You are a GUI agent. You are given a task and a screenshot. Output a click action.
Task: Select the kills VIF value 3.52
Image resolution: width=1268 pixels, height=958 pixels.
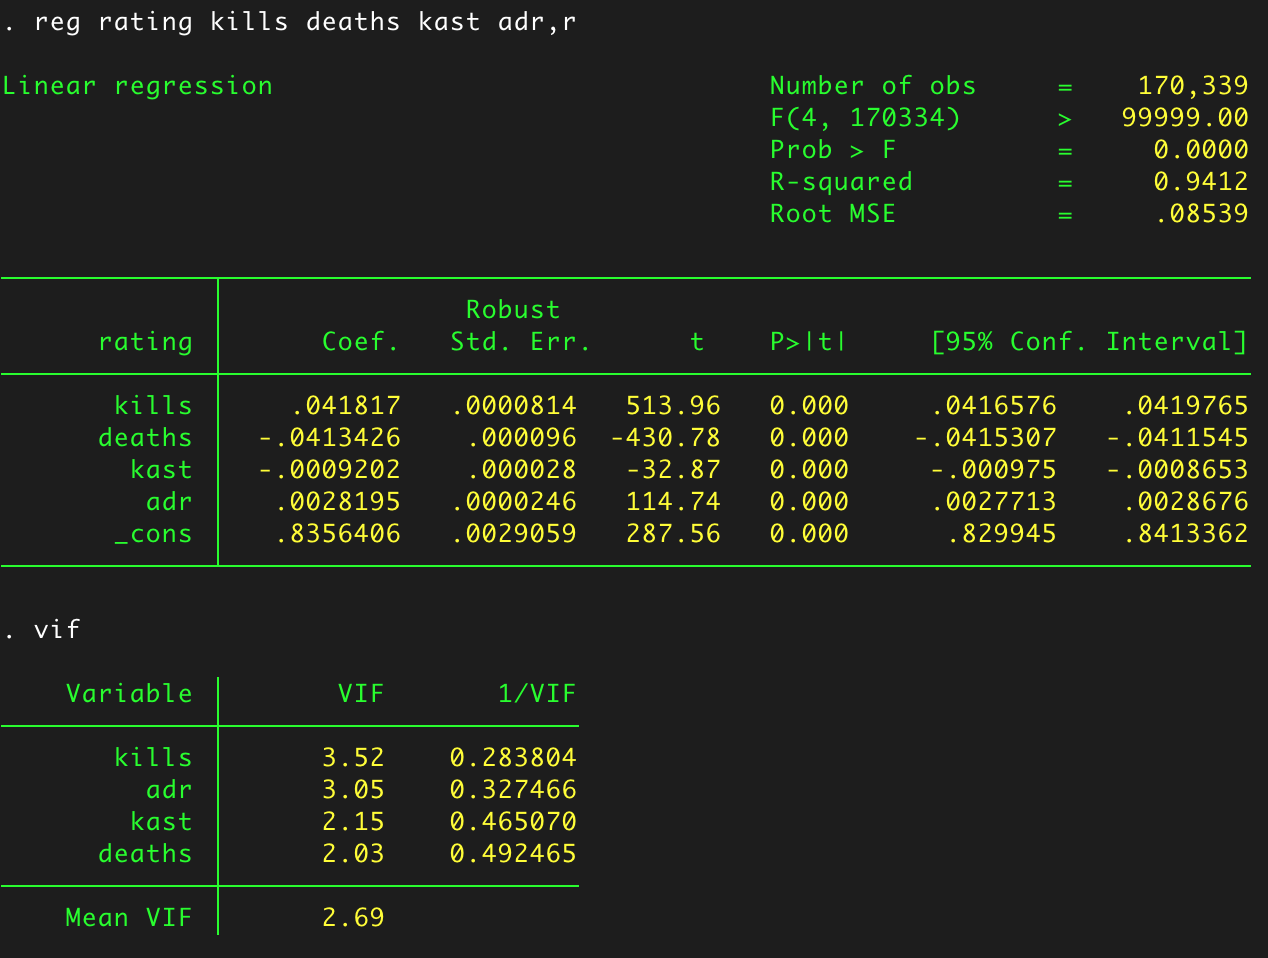[x=353, y=757]
